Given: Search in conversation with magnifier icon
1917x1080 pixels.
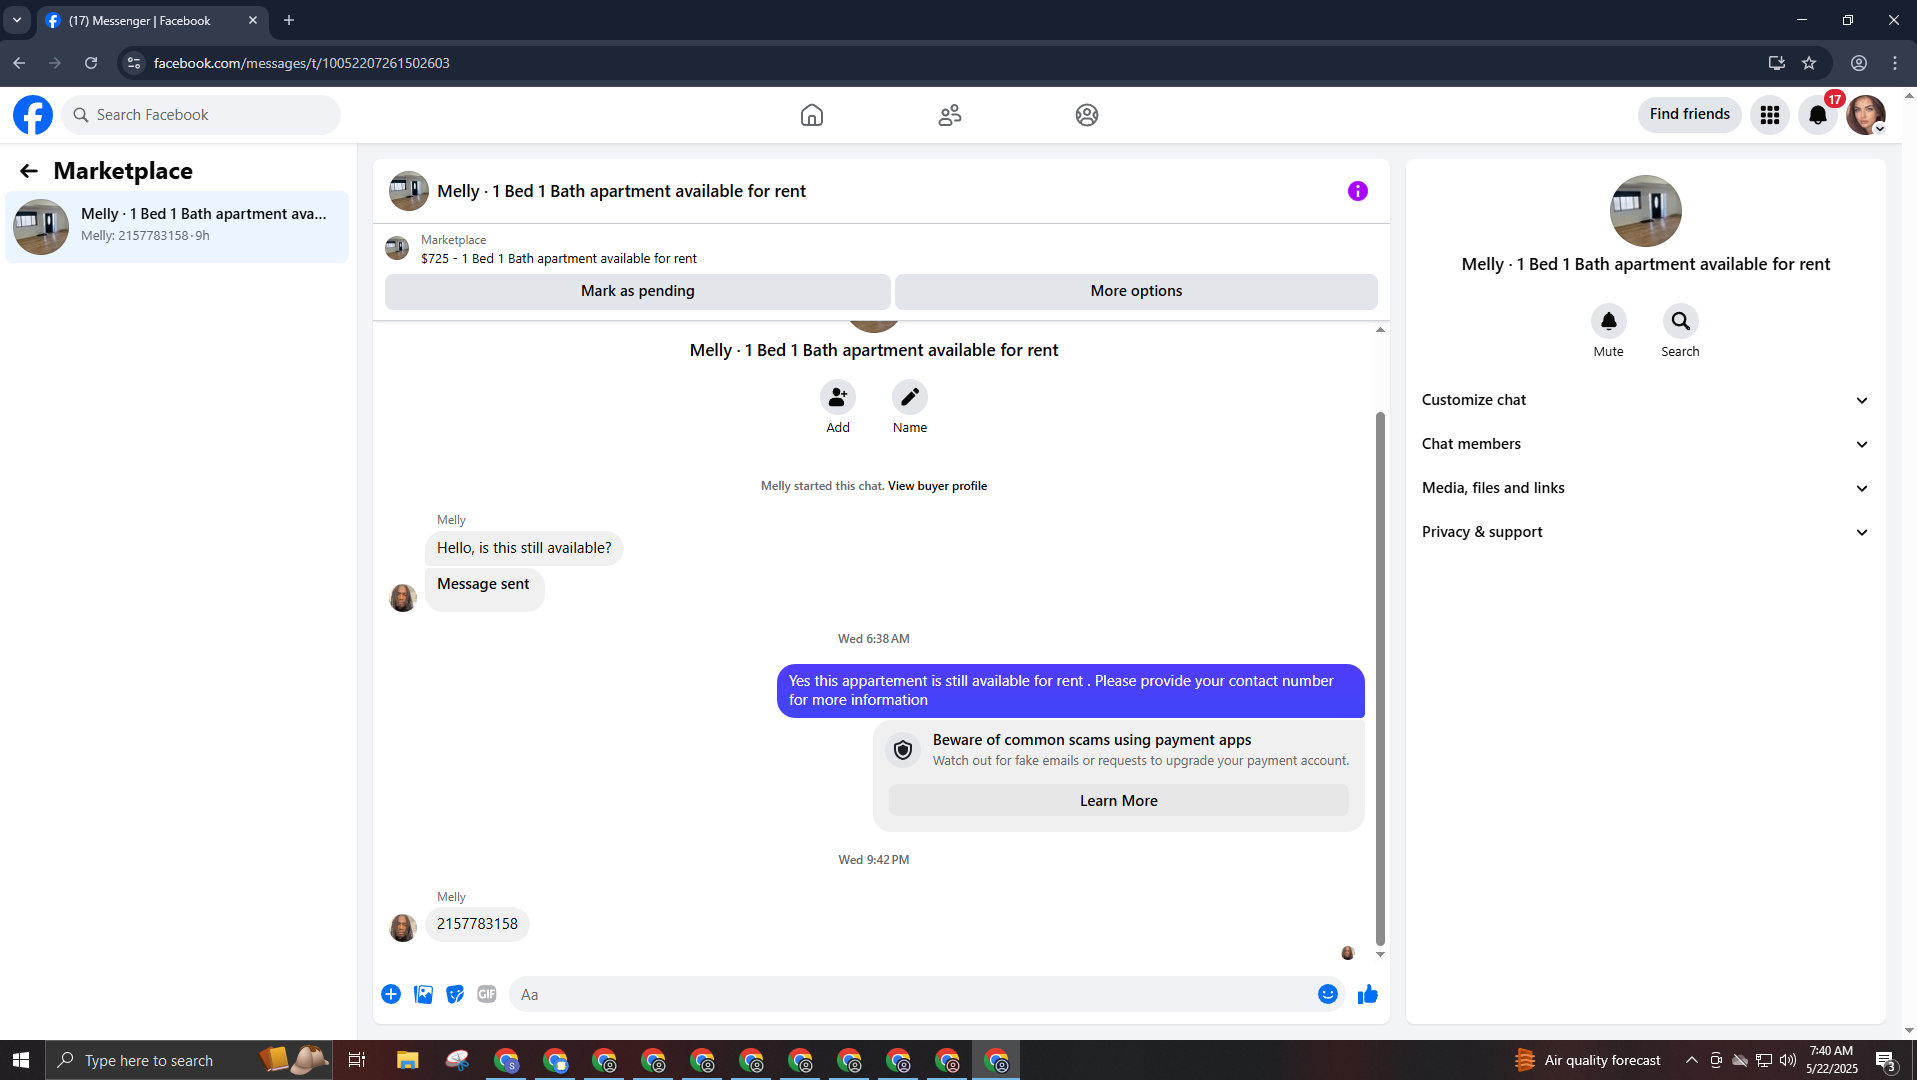Looking at the screenshot, I should click(x=1681, y=321).
